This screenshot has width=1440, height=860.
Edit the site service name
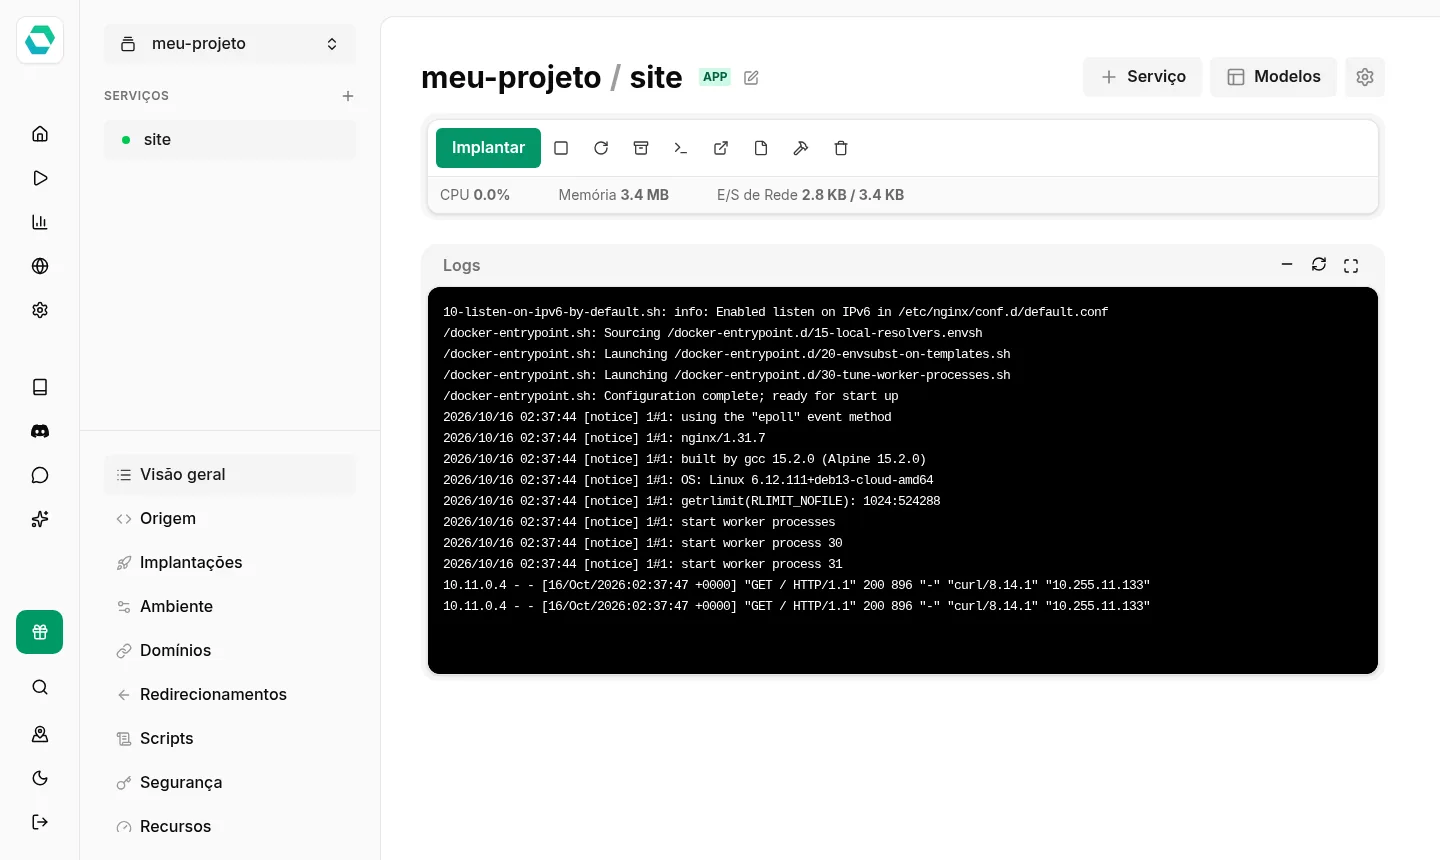[x=751, y=77]
